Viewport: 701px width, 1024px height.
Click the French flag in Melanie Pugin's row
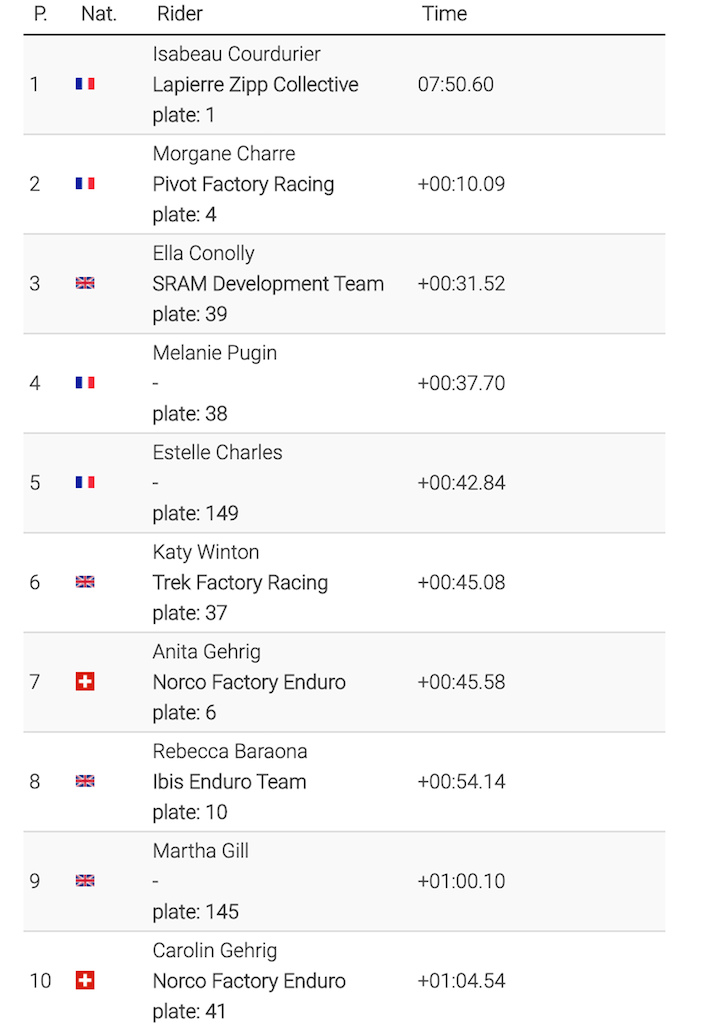pyautogui.click(x=85, y=383)
